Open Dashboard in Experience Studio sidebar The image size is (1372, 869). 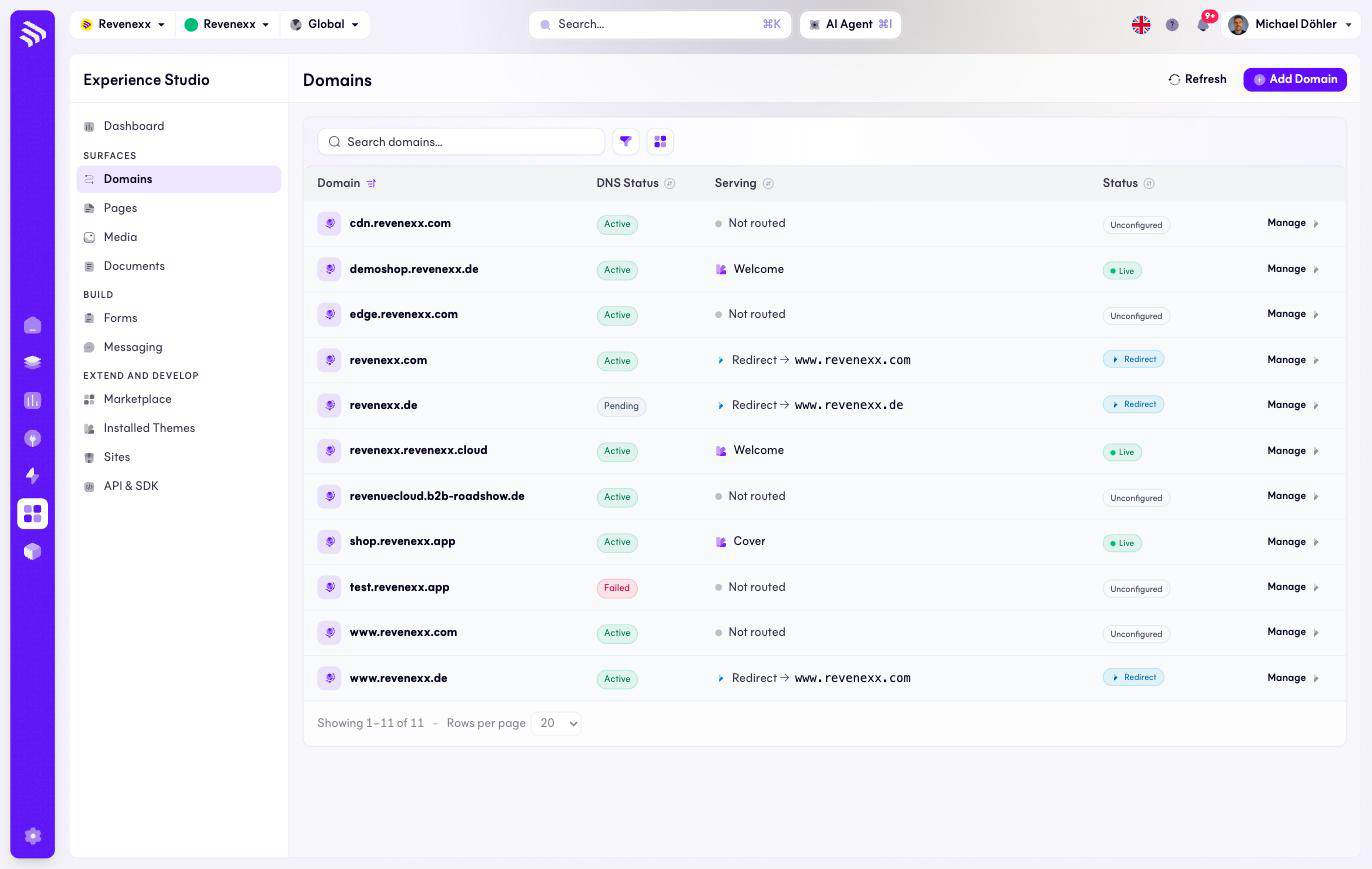[178, 126]
